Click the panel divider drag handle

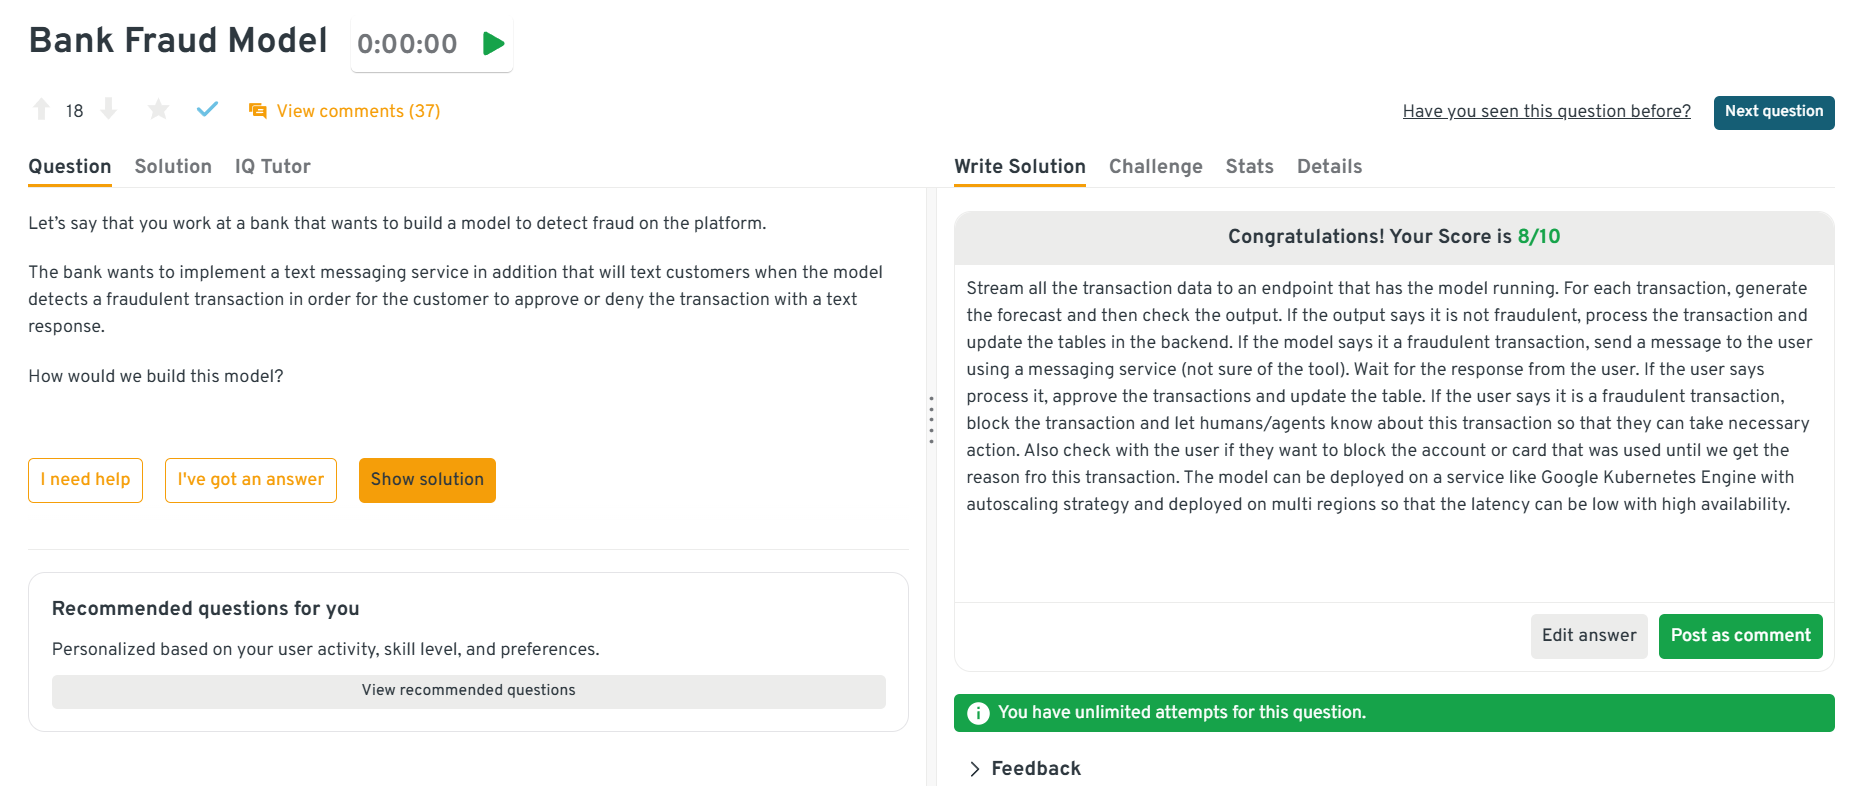coord(931,420)
